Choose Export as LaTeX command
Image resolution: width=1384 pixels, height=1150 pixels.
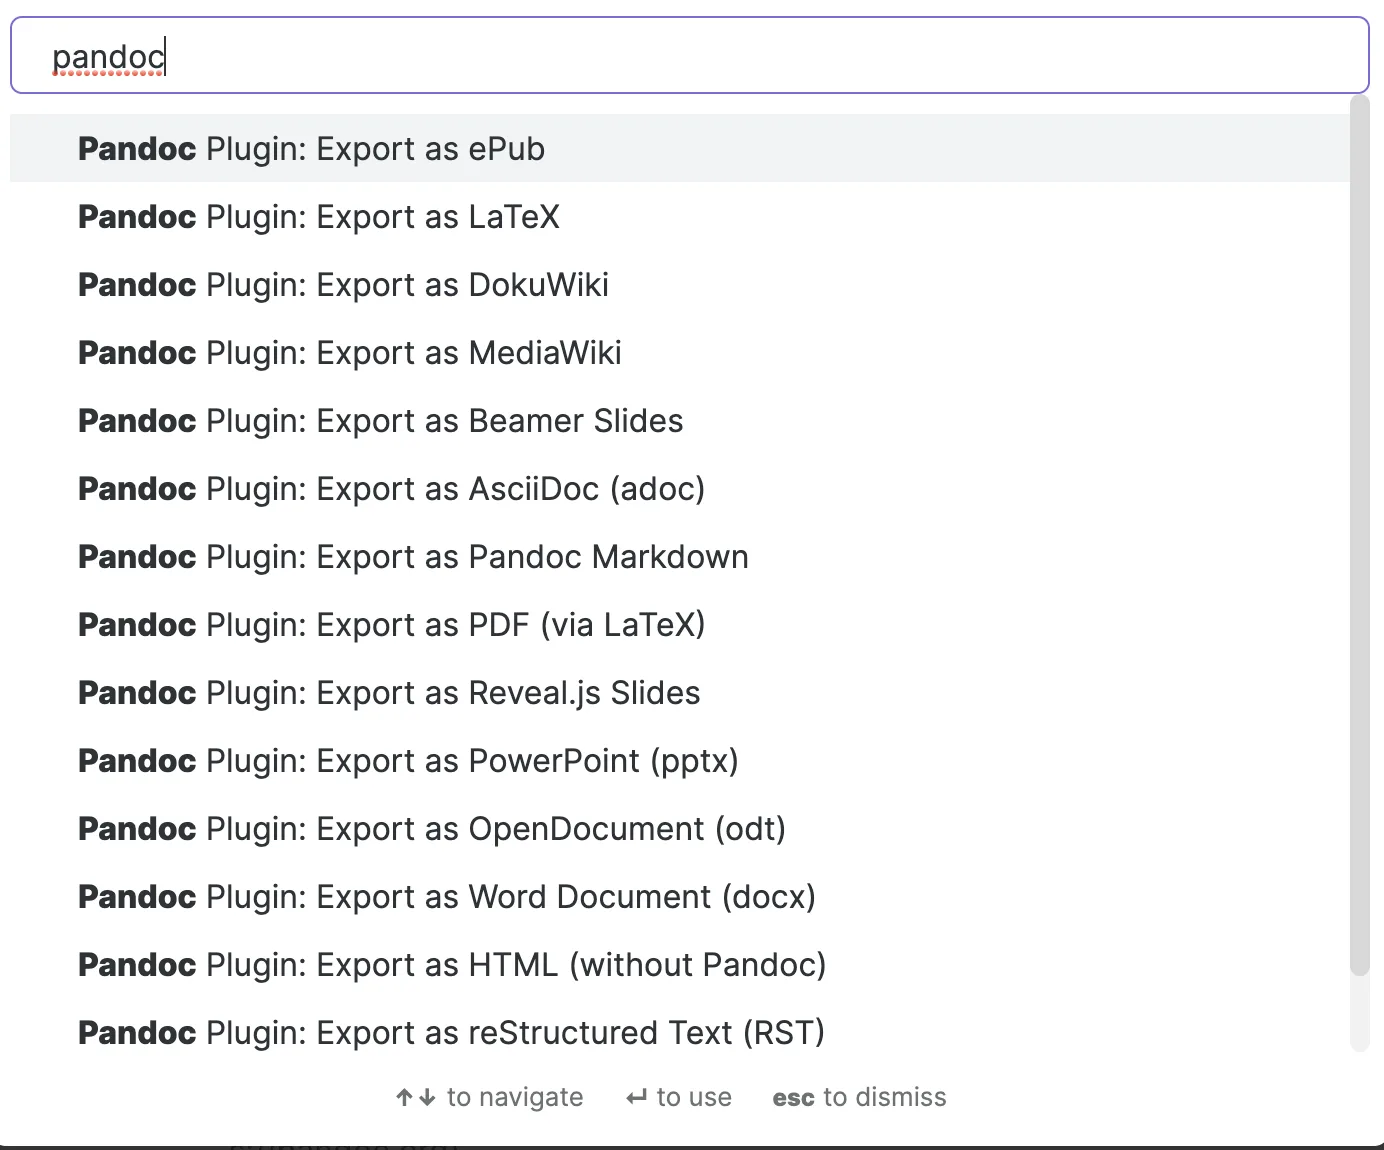(x=319, y=217)
